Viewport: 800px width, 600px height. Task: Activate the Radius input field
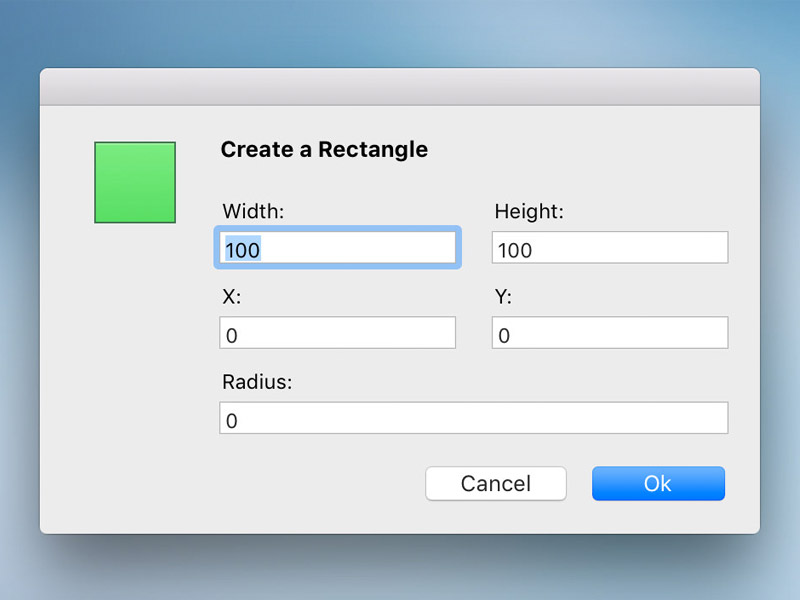pyautogui.click(x=473, y=418)
